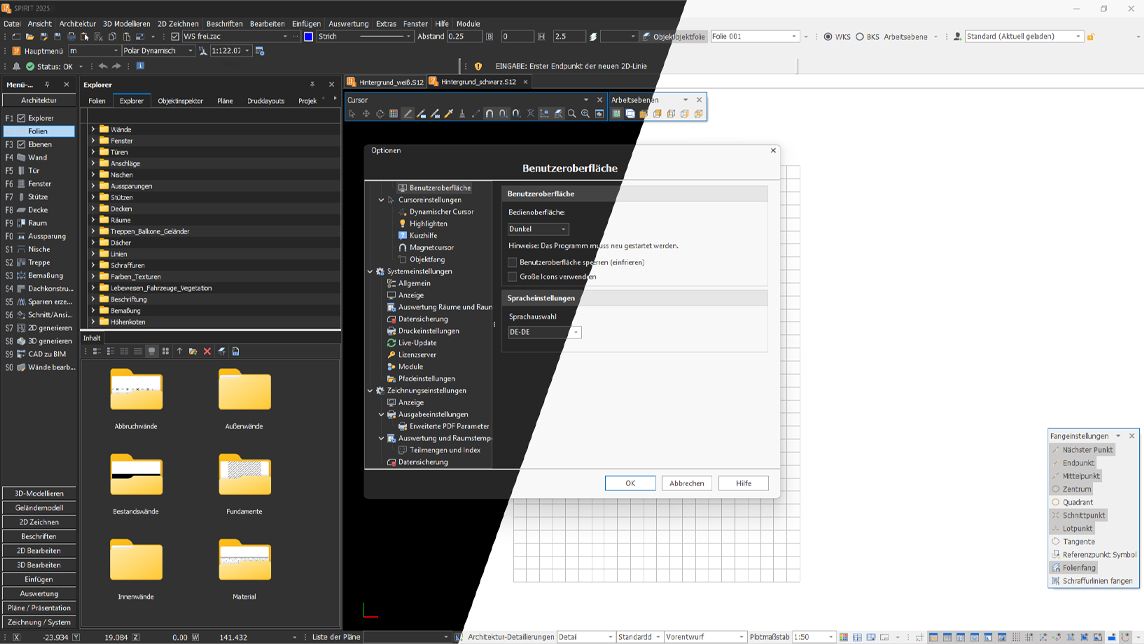
Task: Click the eyedropper icon in Cursor toolbar
Action: 449,114
